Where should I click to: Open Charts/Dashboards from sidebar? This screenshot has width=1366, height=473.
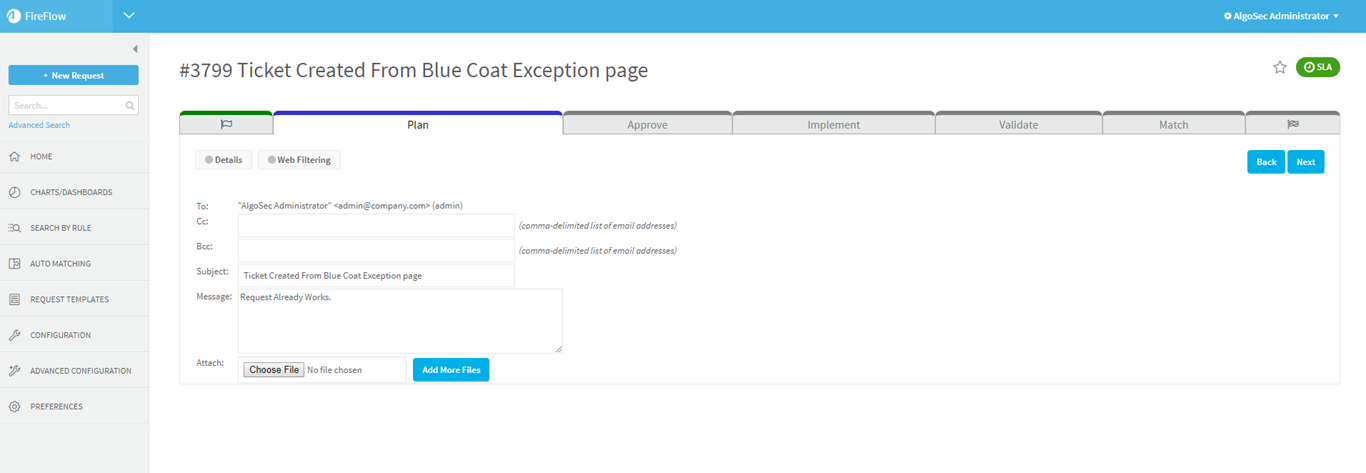coord(70,192)
